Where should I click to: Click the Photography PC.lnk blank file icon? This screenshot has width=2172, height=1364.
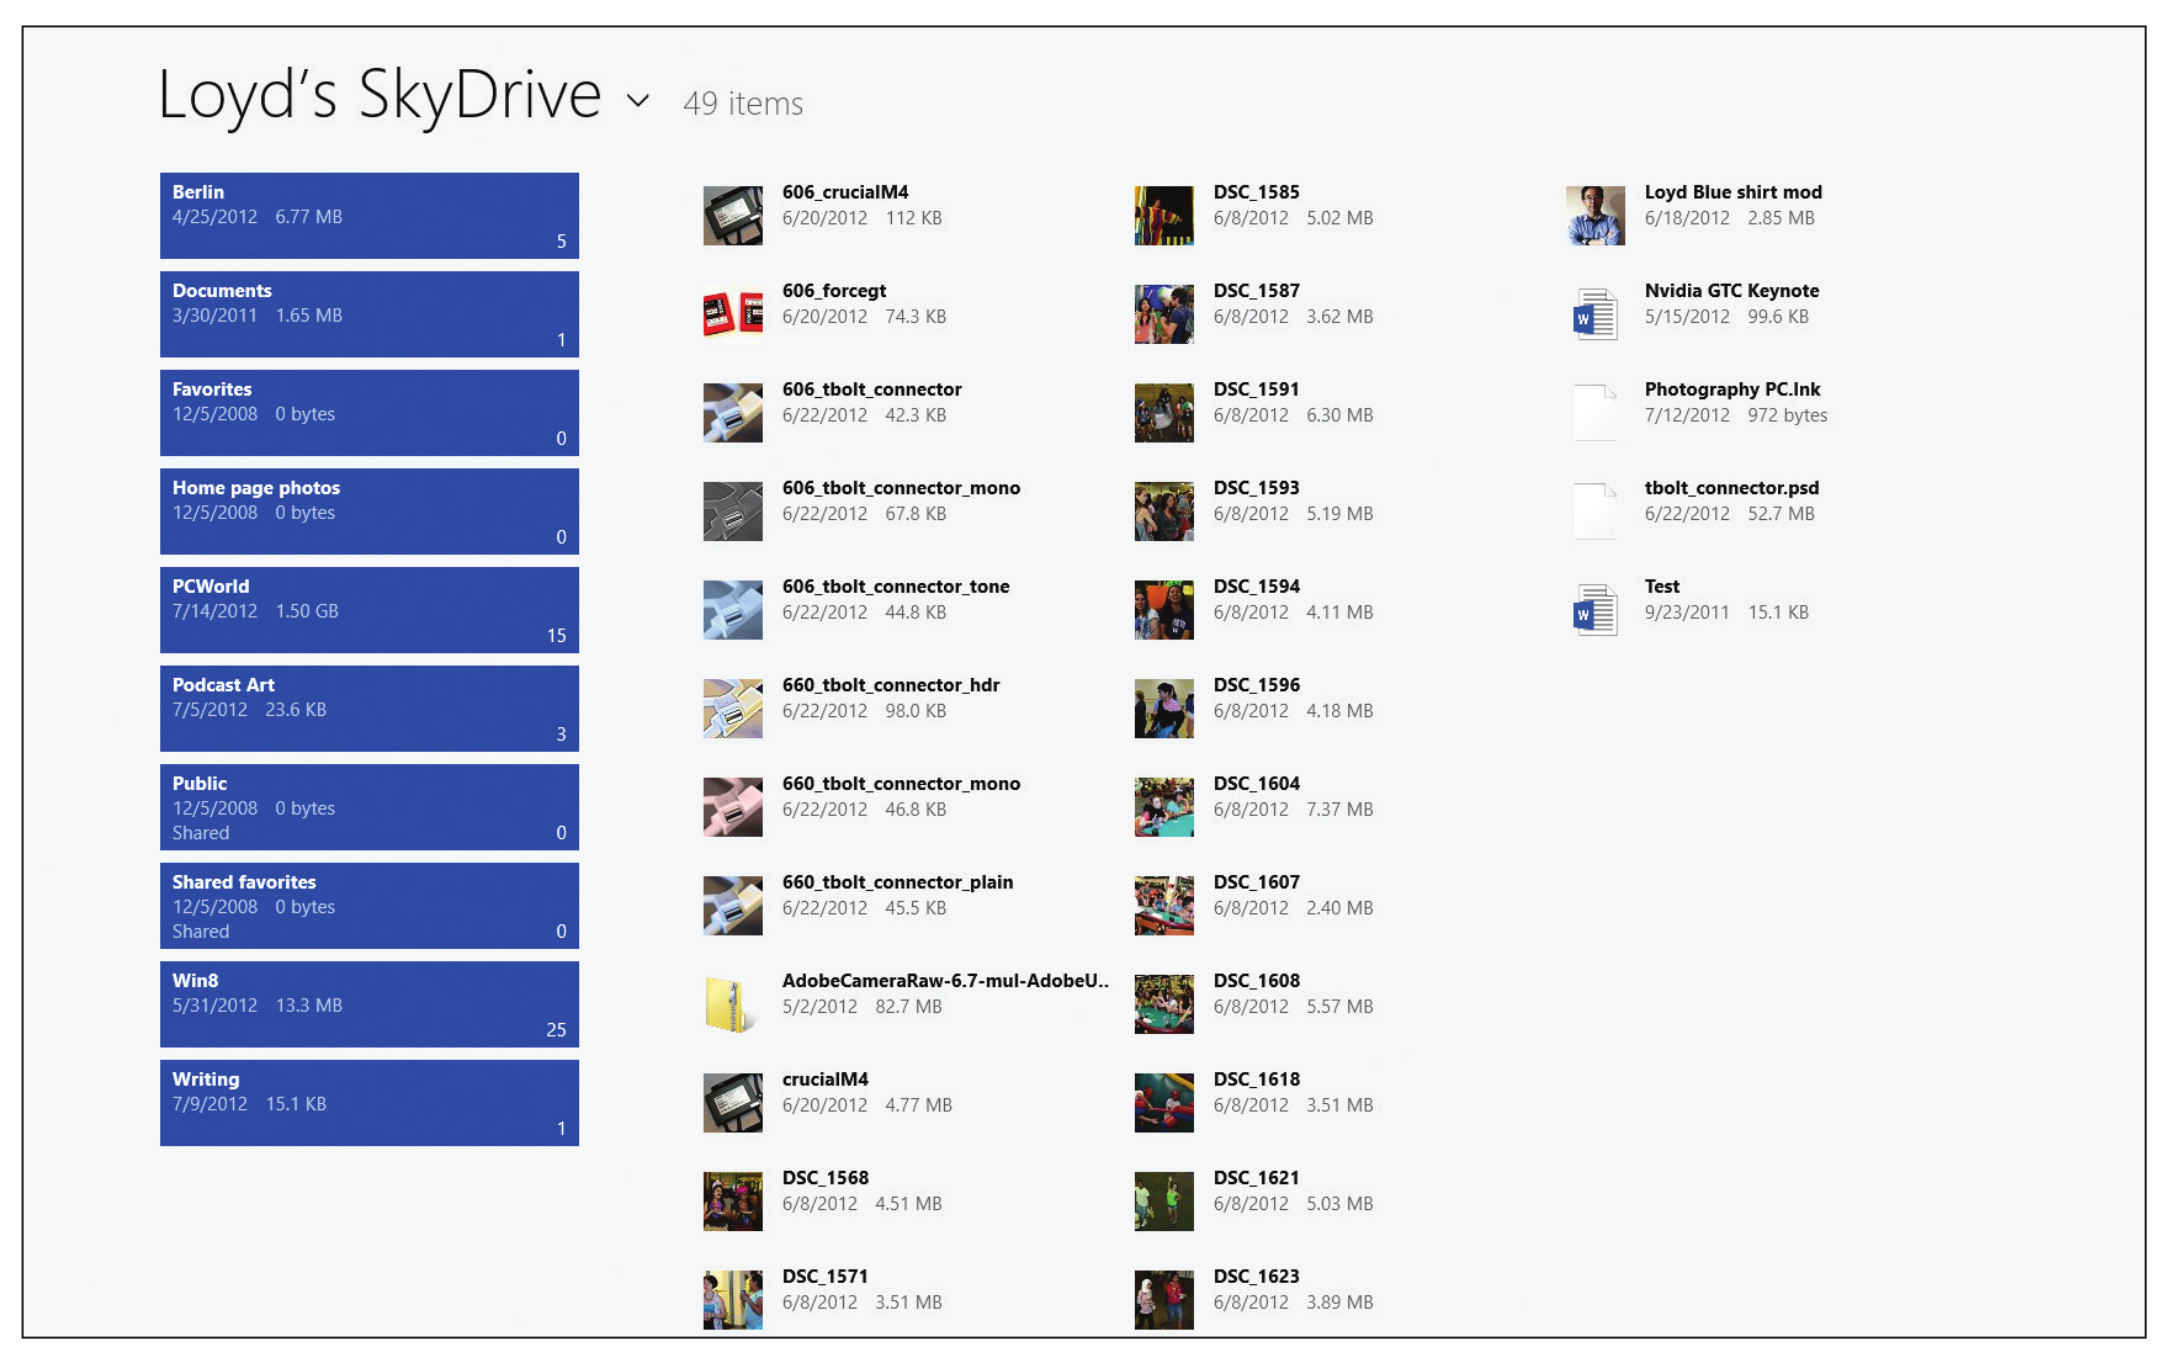[1595, 412]
